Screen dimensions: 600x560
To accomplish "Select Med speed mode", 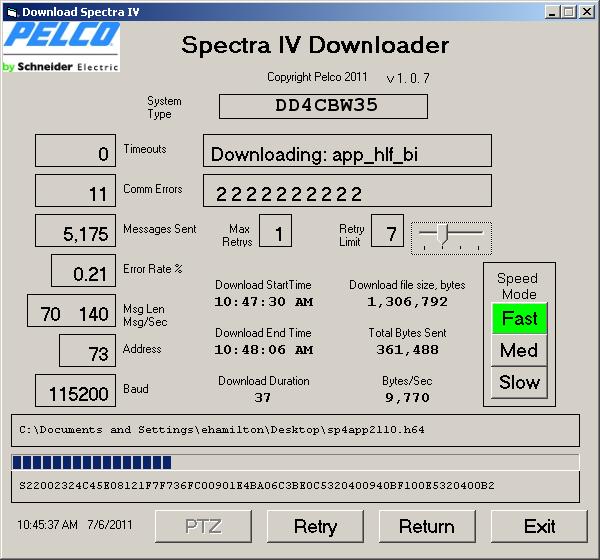I will (x=519, y=350).
